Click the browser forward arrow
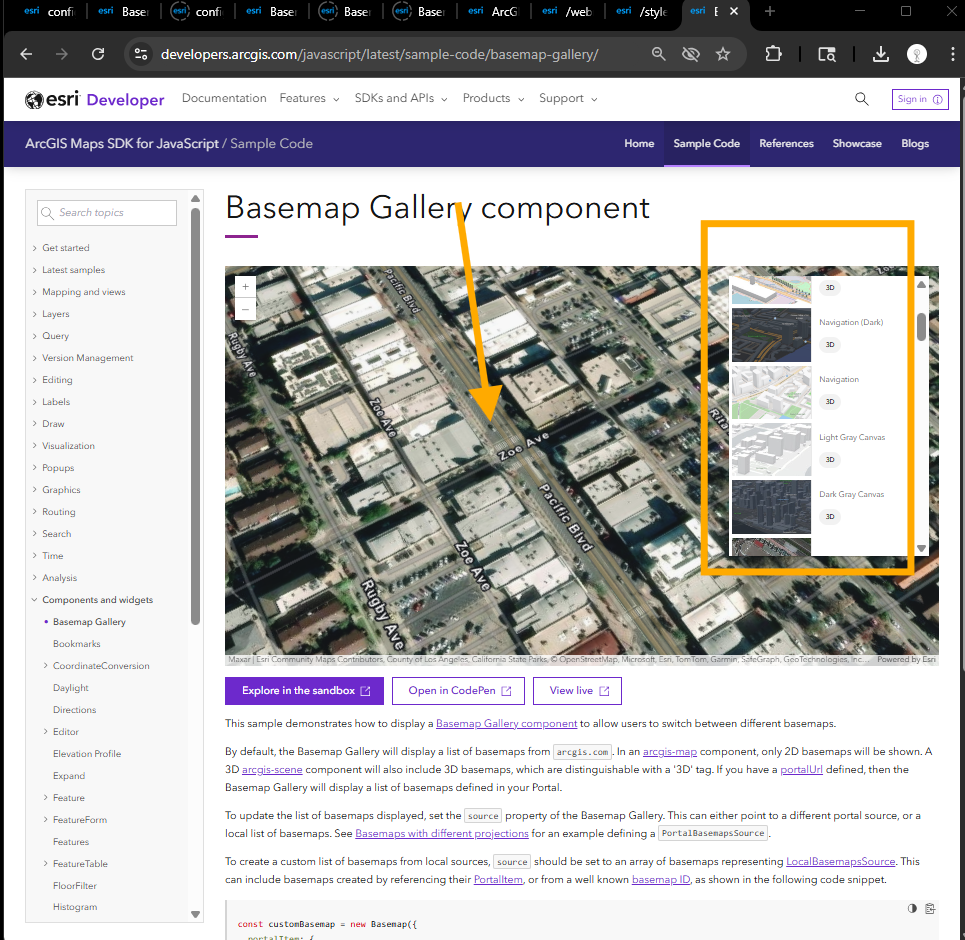The height and width of the screenshot is (940, 965). (62, 54)
